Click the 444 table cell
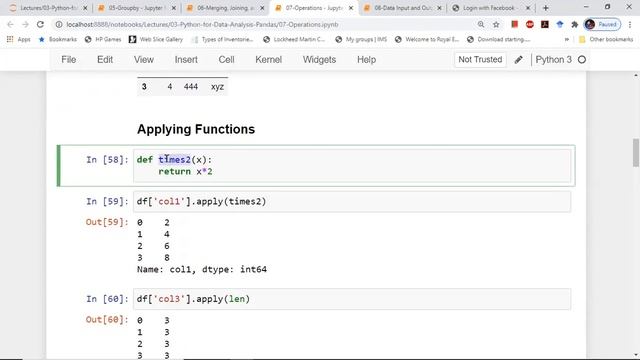Image resolution: width=640 pixels, height=360 pixels. coord(191,87)
